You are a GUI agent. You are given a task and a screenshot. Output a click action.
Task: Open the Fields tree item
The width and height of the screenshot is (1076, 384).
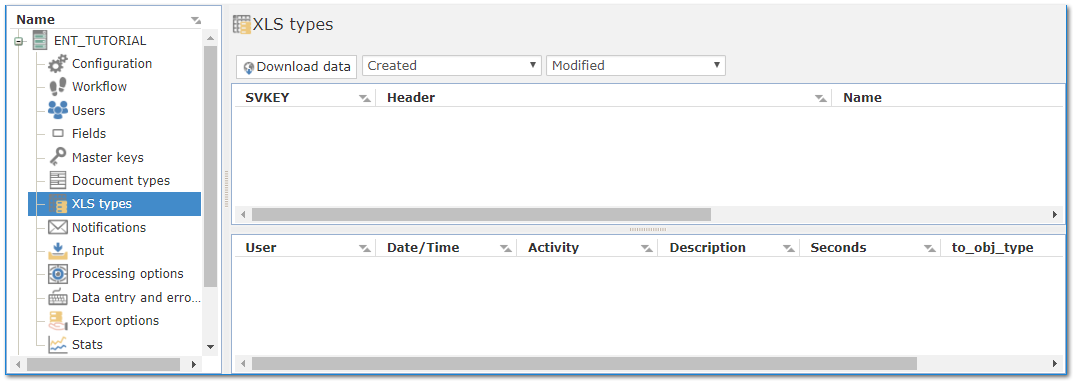89,134
